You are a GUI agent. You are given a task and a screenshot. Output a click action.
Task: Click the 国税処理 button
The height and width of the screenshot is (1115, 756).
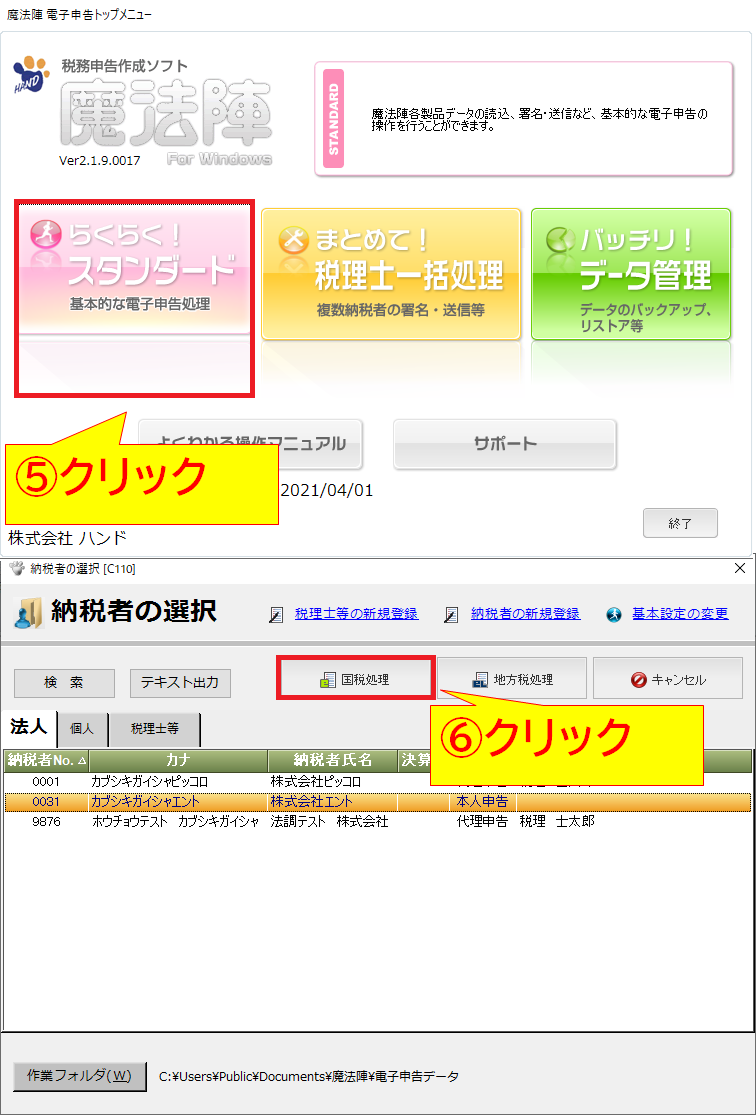click(x=355, y=678)
